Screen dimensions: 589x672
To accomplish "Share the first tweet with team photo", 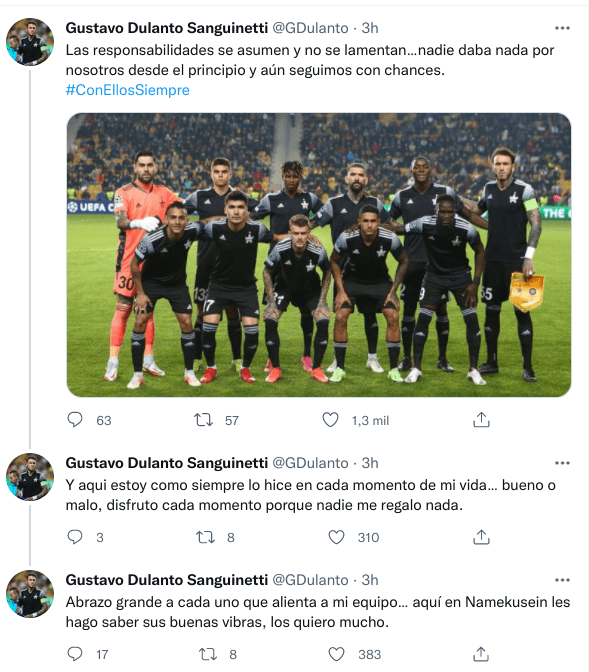I will click(481, 420).
